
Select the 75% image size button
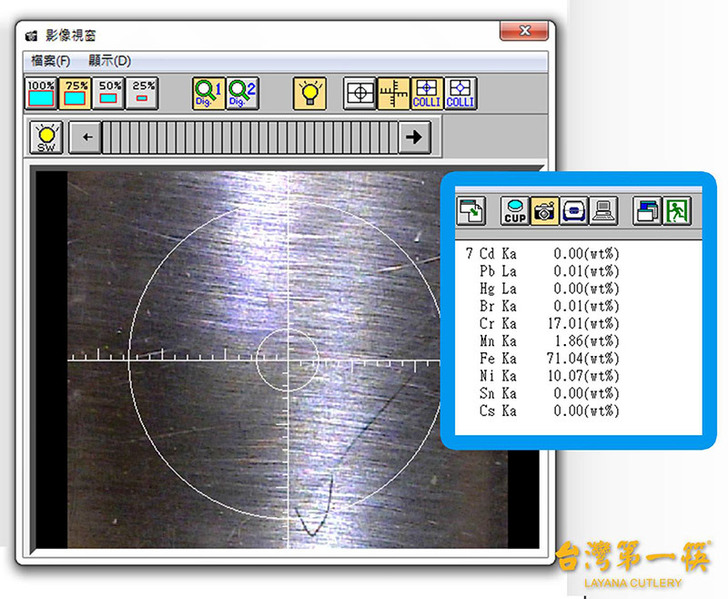[x=76, y=93]
